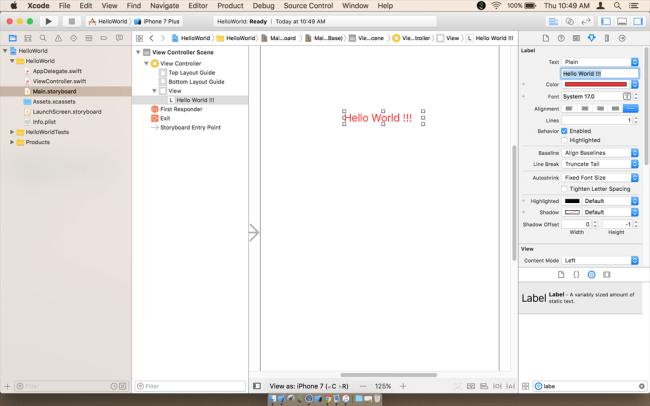Open the related items grid menu

click(139, 38)
